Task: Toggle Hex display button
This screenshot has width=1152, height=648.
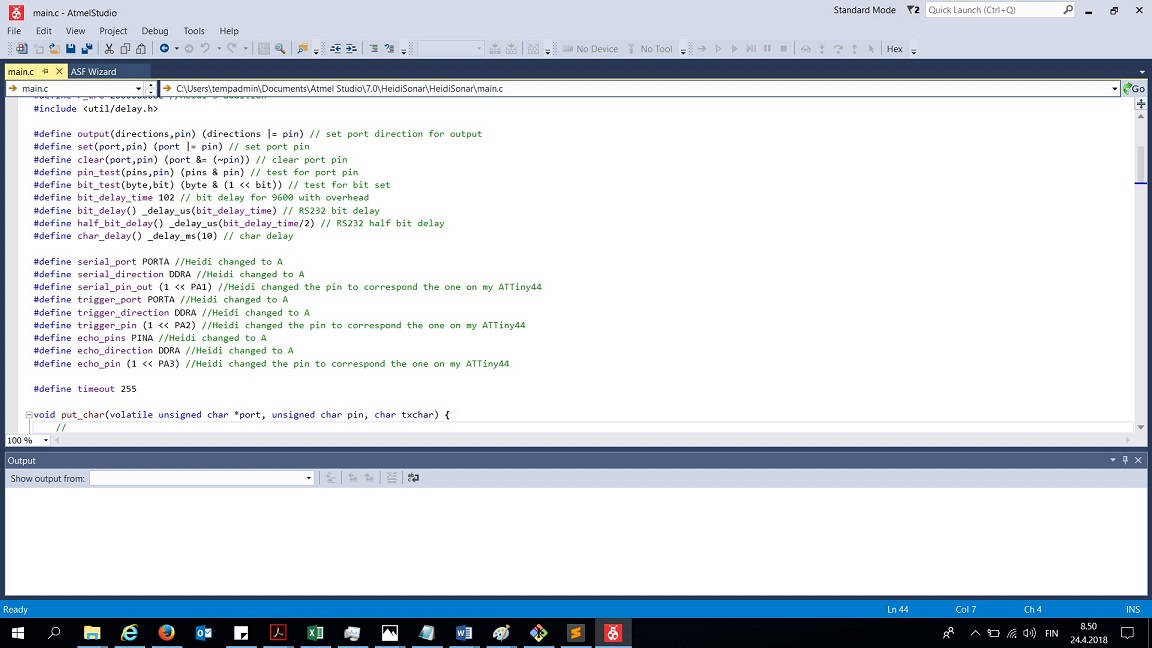Action: tap(894, 48)
